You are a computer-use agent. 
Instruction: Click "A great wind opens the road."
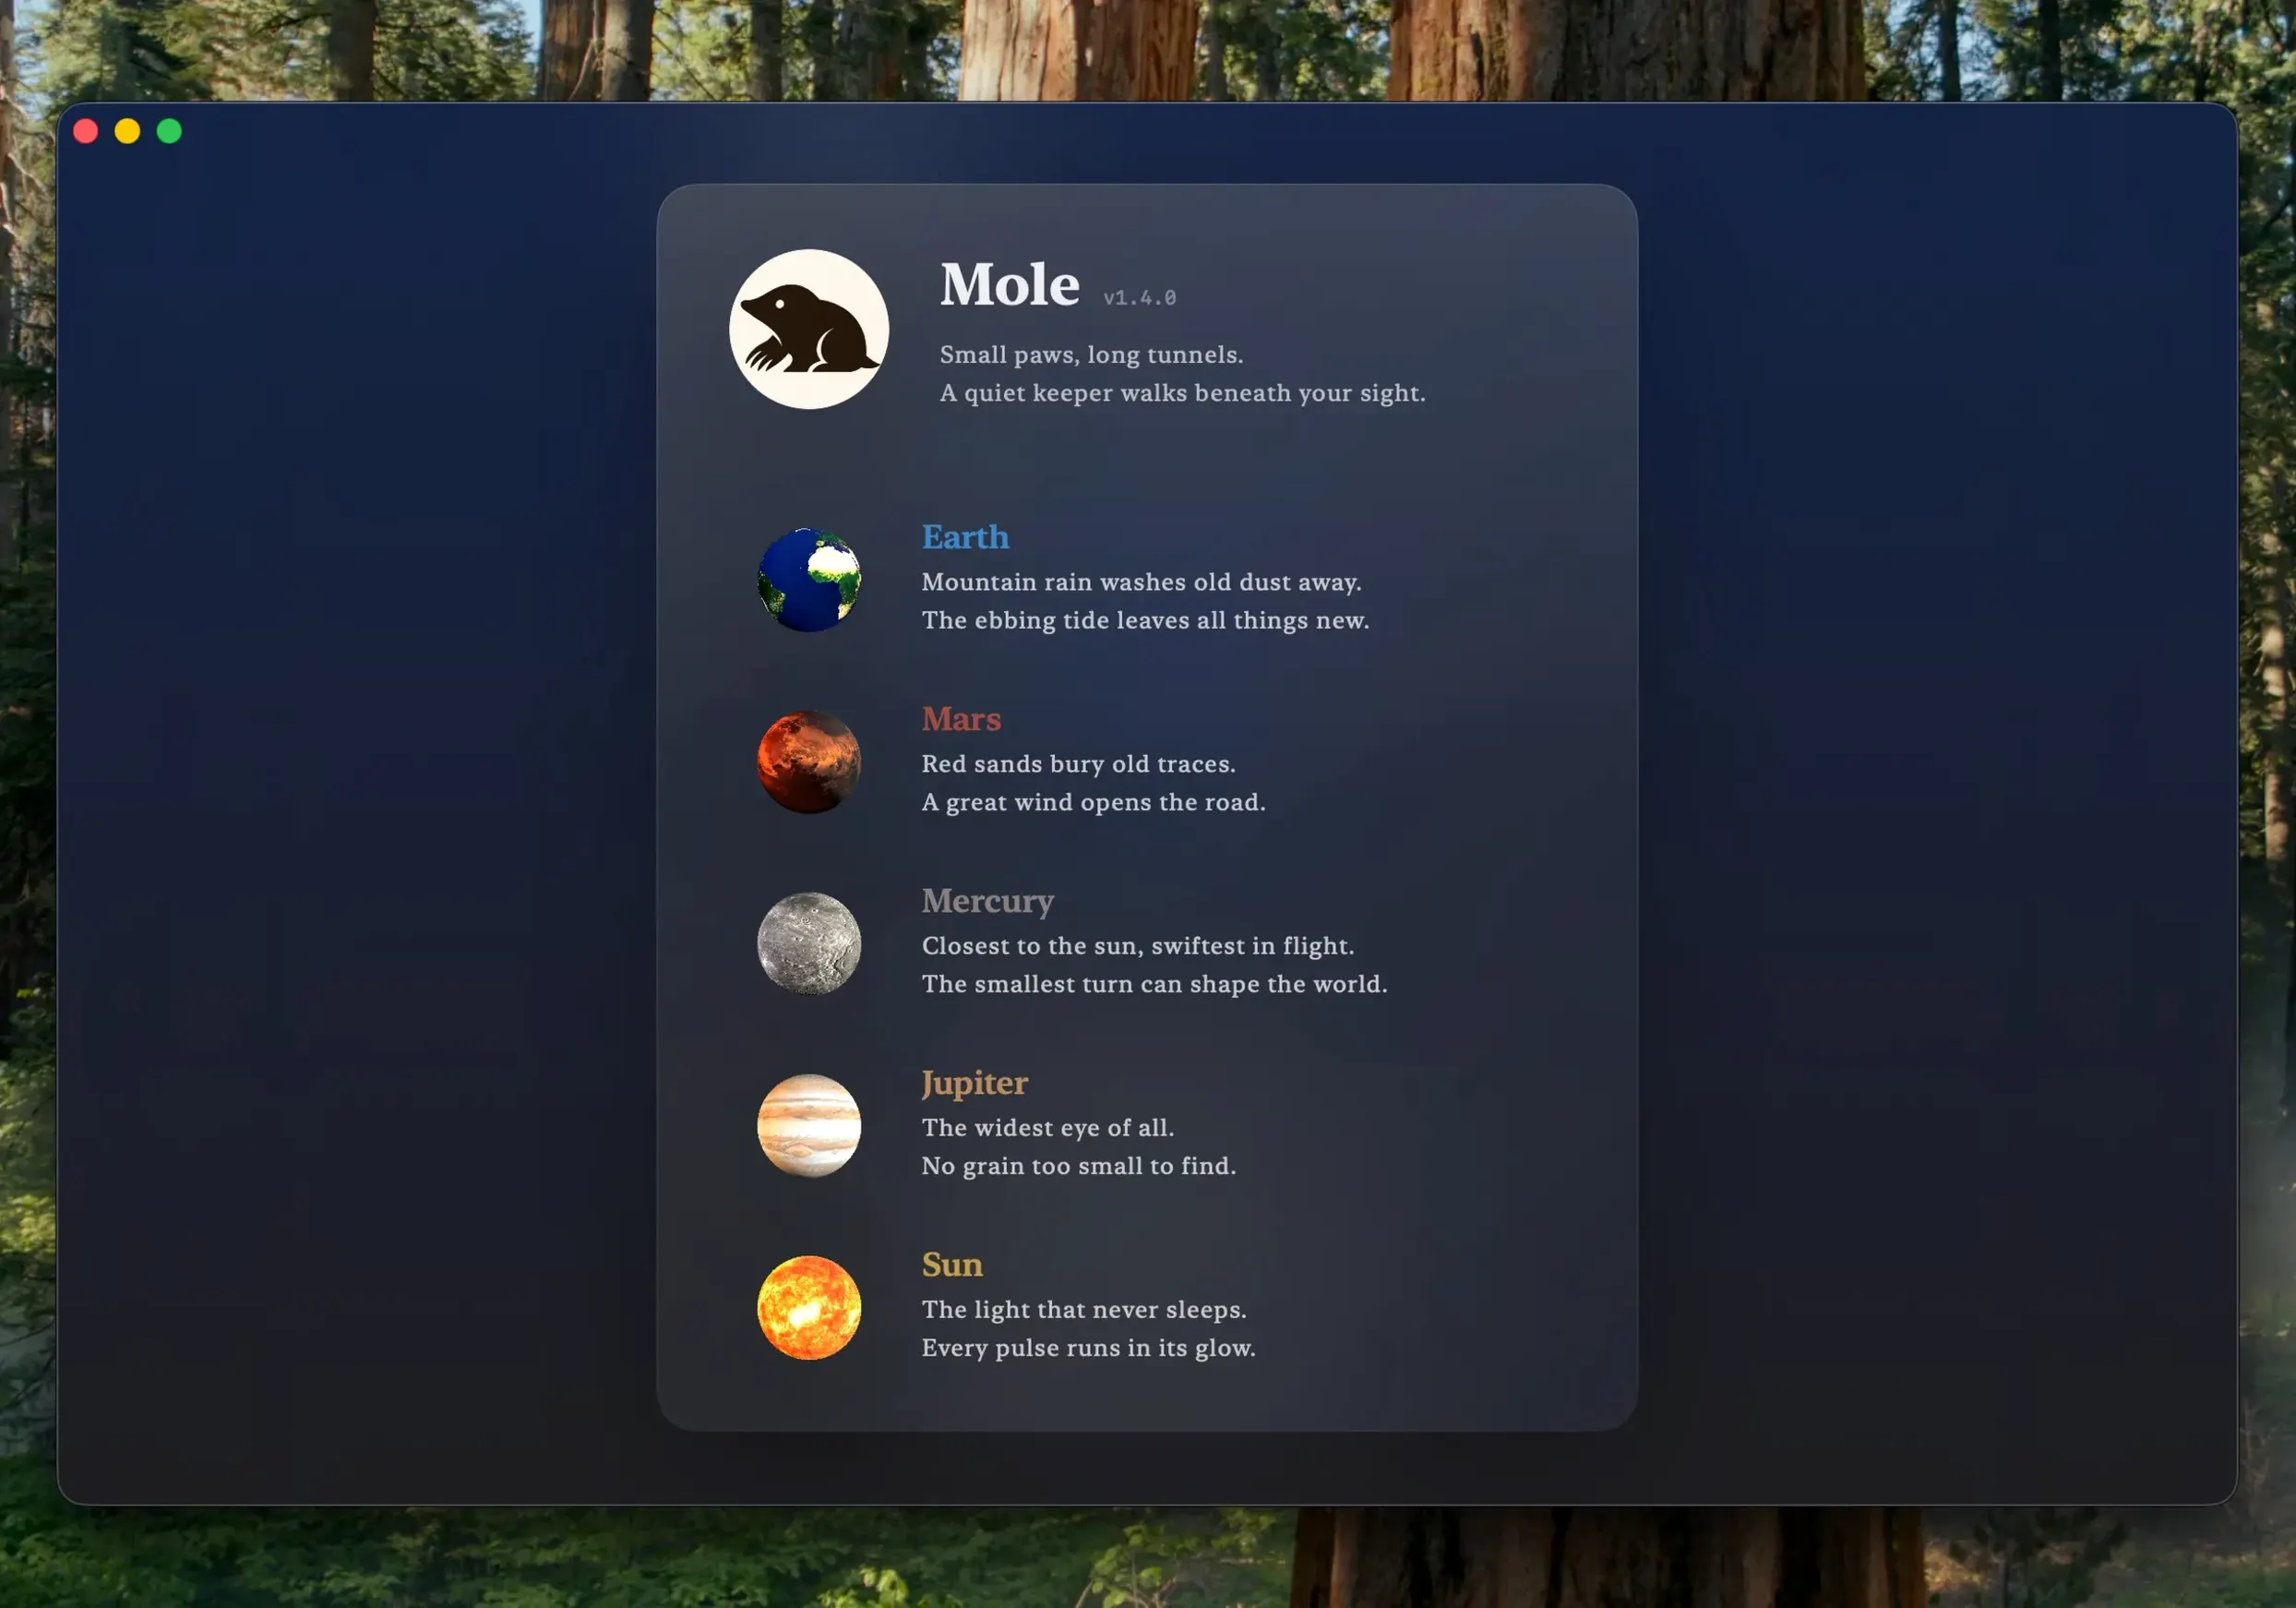tap(1093, 802)
